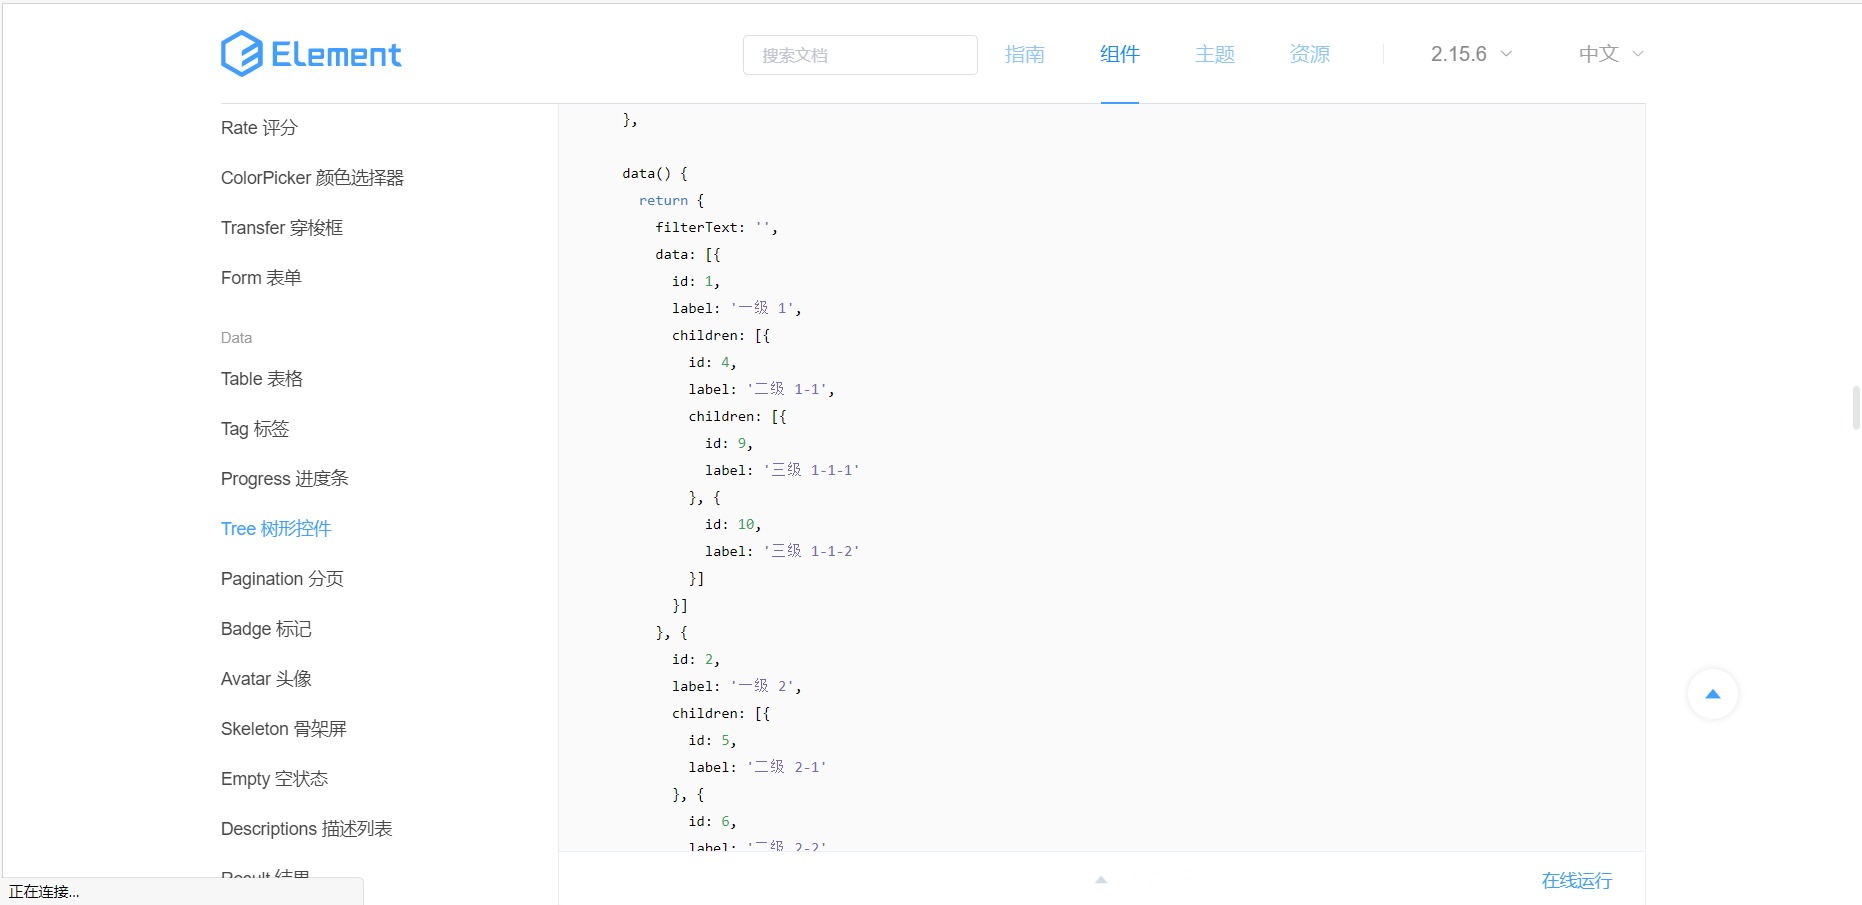This screenshot has width=1862, height=905.
Task: Go to Pagination 分页 in the sidebar
Action: click(x=282, y=579)
